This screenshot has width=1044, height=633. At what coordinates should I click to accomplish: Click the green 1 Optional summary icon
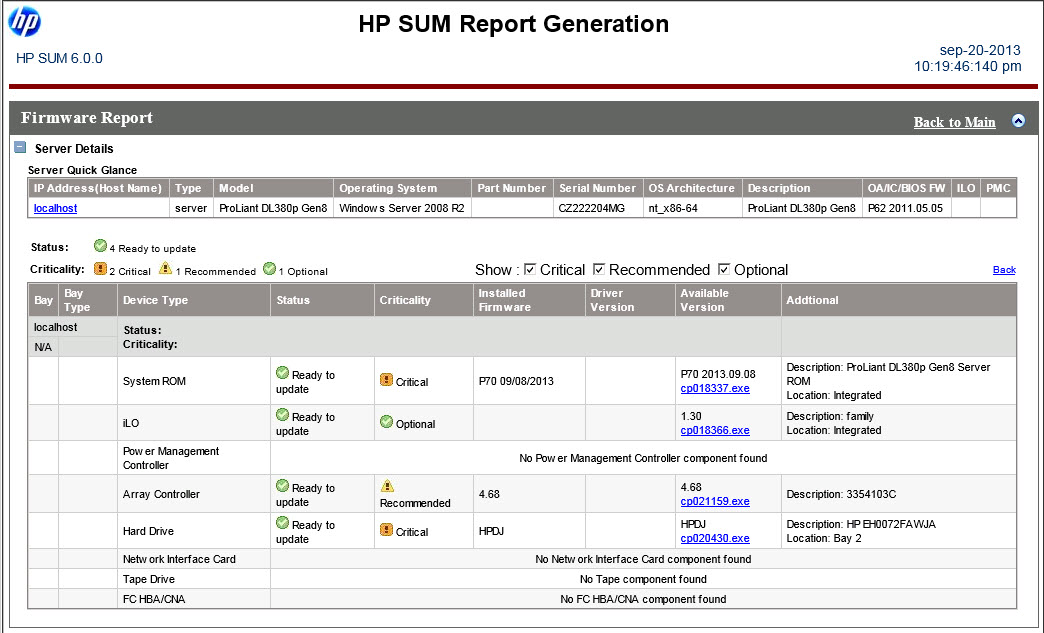269,269
